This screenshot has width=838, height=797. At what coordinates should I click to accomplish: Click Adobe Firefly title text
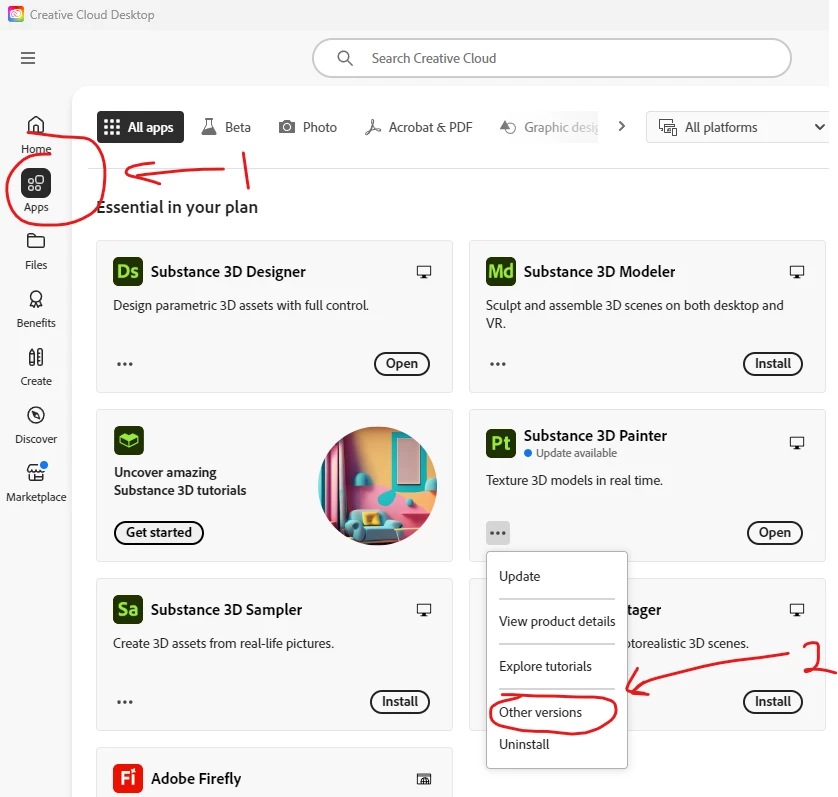click(x=196, y=778)
